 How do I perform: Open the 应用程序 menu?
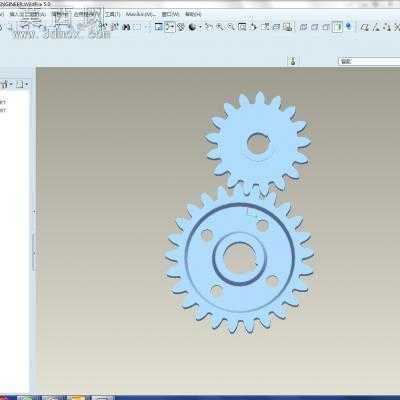86,14
